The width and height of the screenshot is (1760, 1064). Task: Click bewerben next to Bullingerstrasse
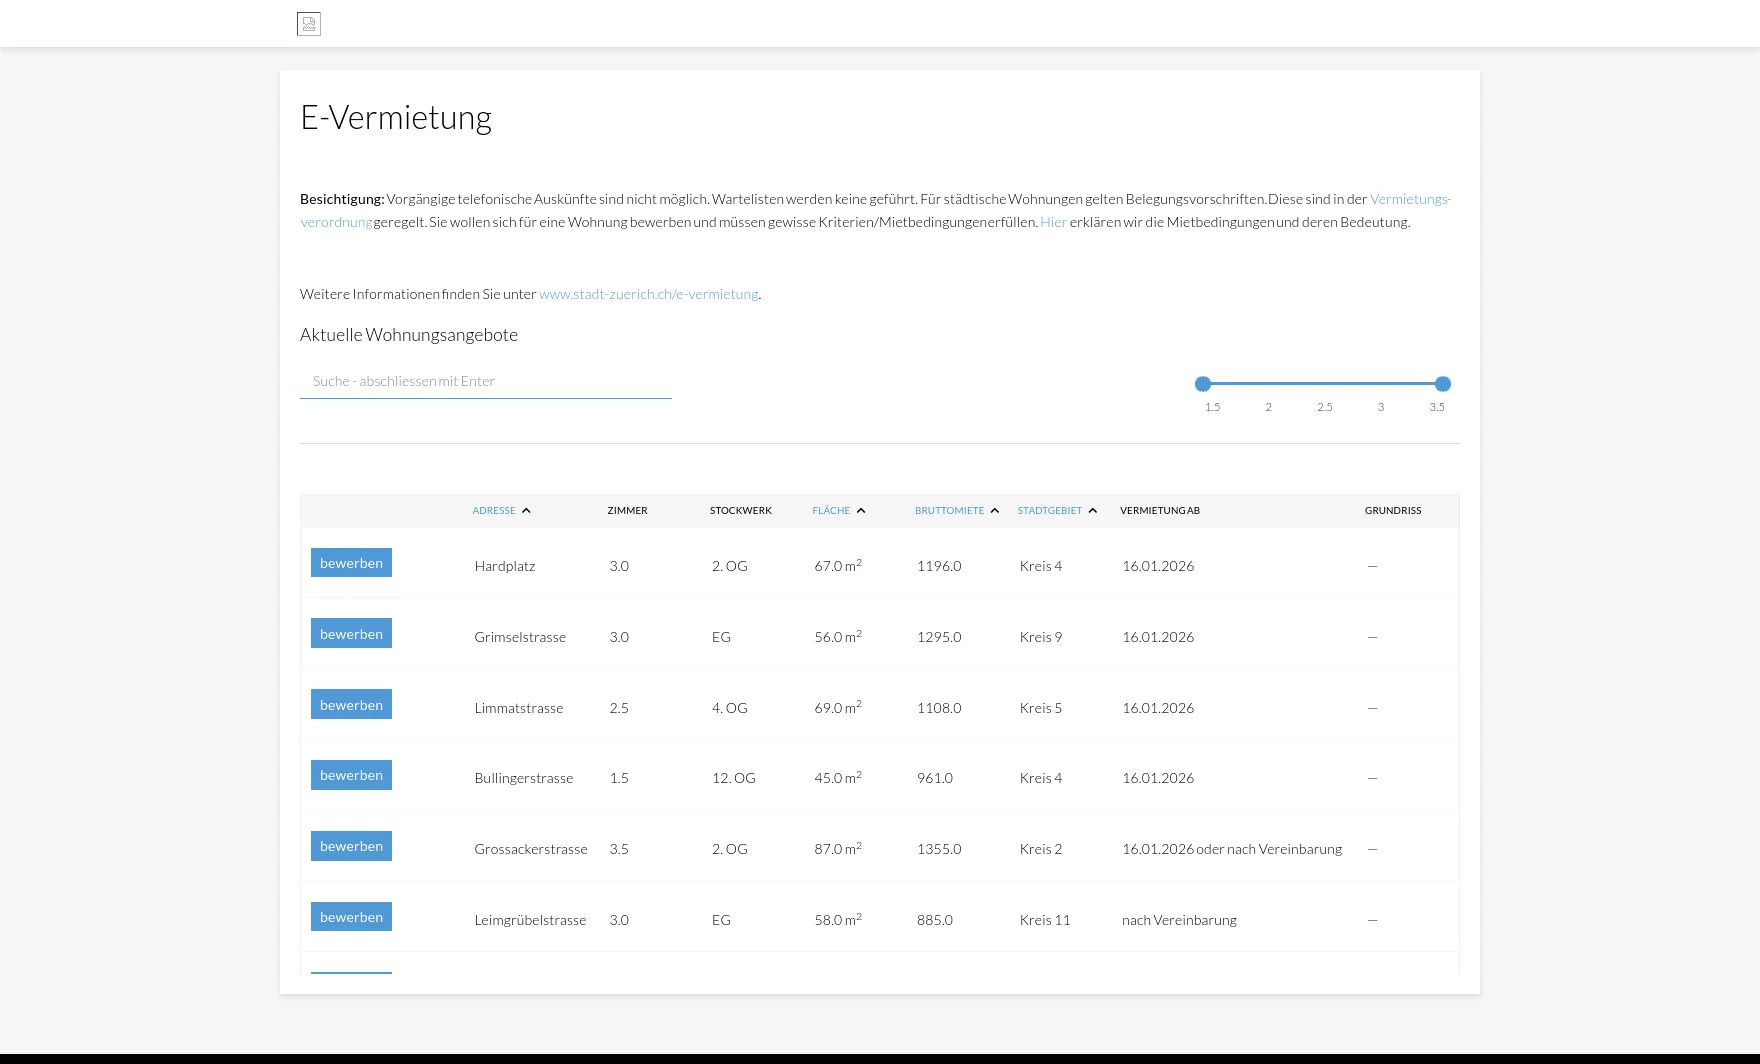(351, 775)
